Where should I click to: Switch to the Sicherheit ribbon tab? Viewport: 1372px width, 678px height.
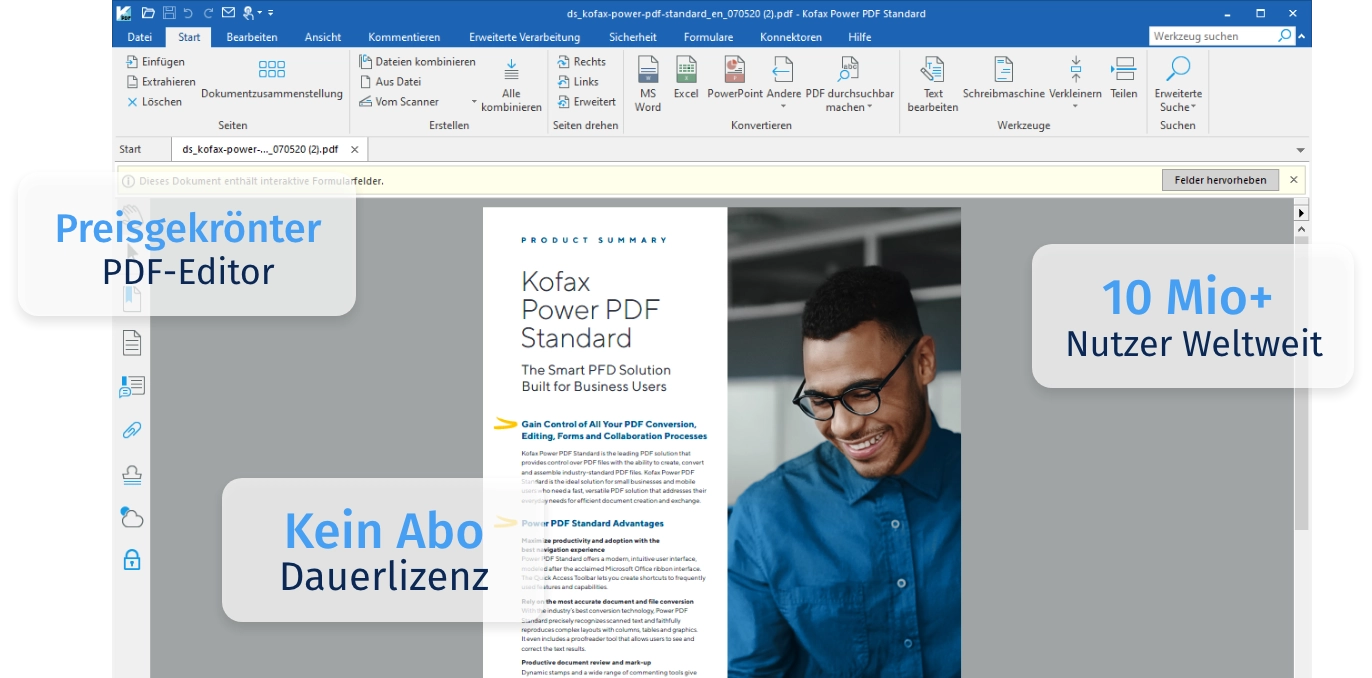click(633, 37)
